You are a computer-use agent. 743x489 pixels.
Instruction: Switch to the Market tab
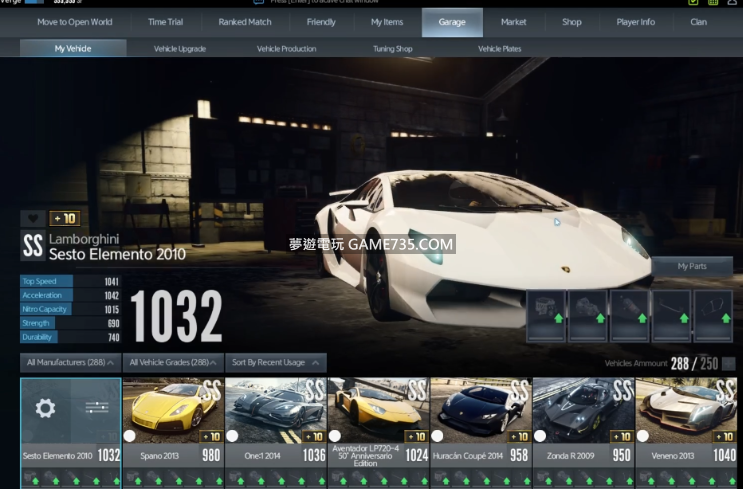pos(513,22)
